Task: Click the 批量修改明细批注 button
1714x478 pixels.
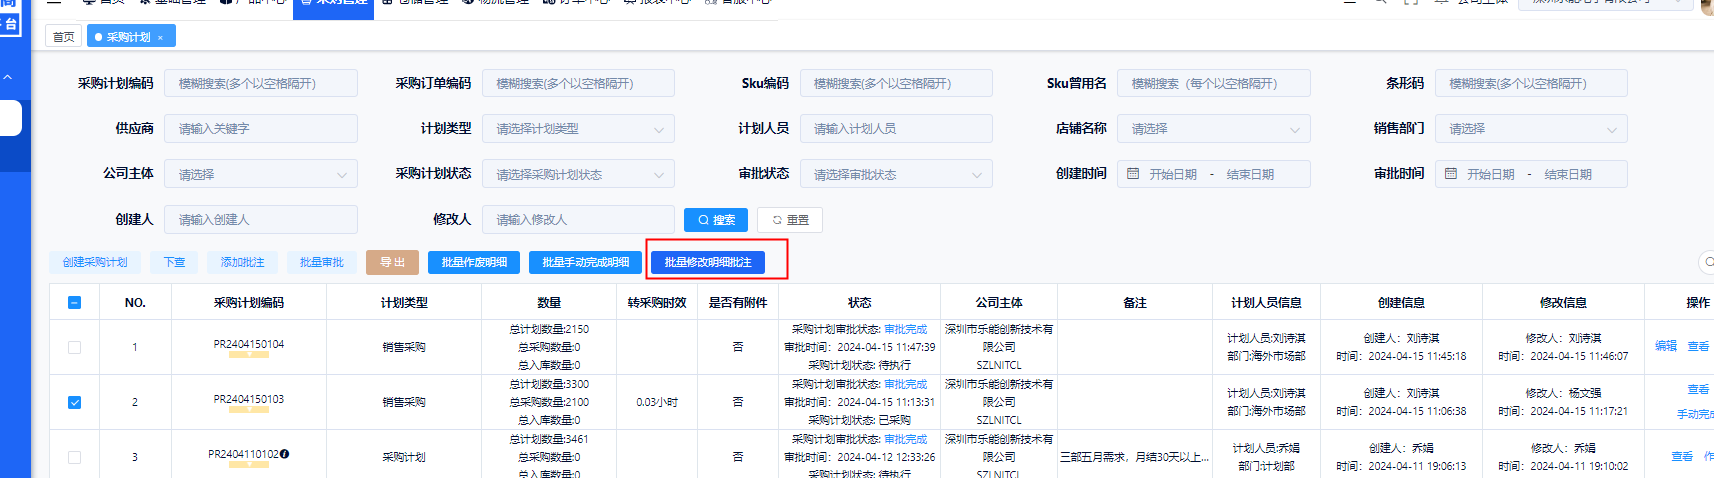Action: coord(708,262)
